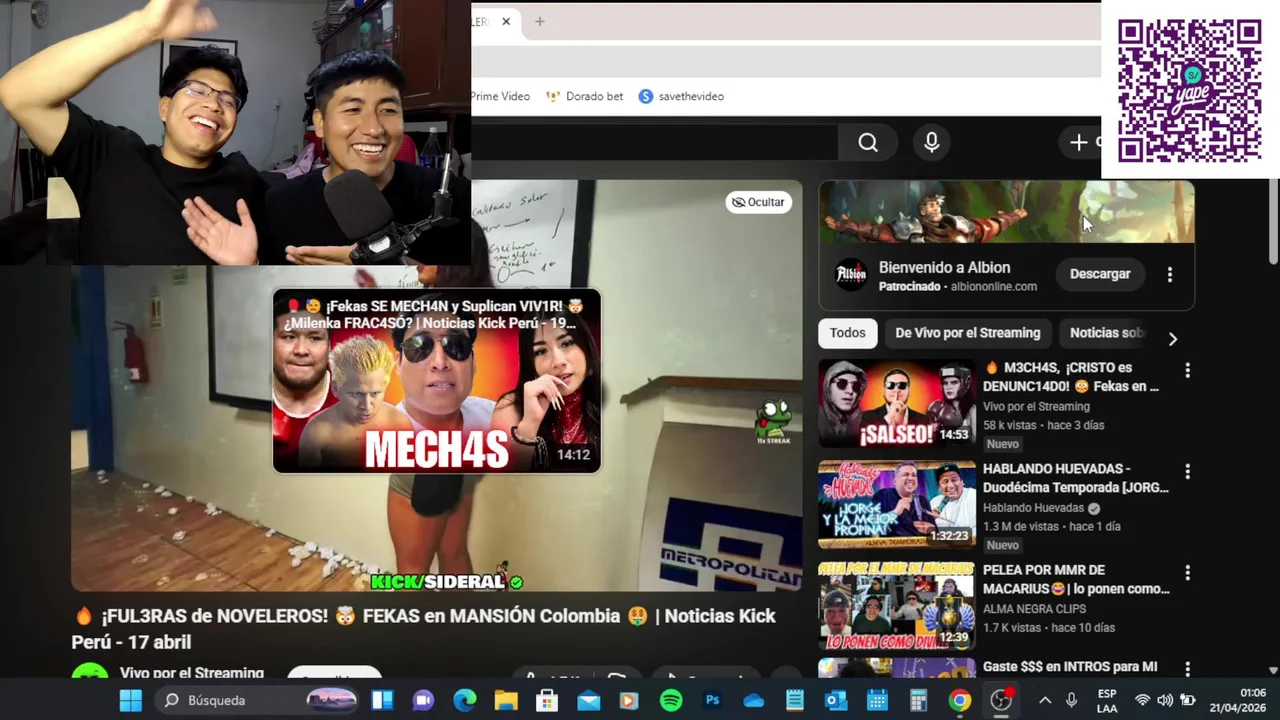
Task: Open ESP LAA language input selector
Action: 1107,701
